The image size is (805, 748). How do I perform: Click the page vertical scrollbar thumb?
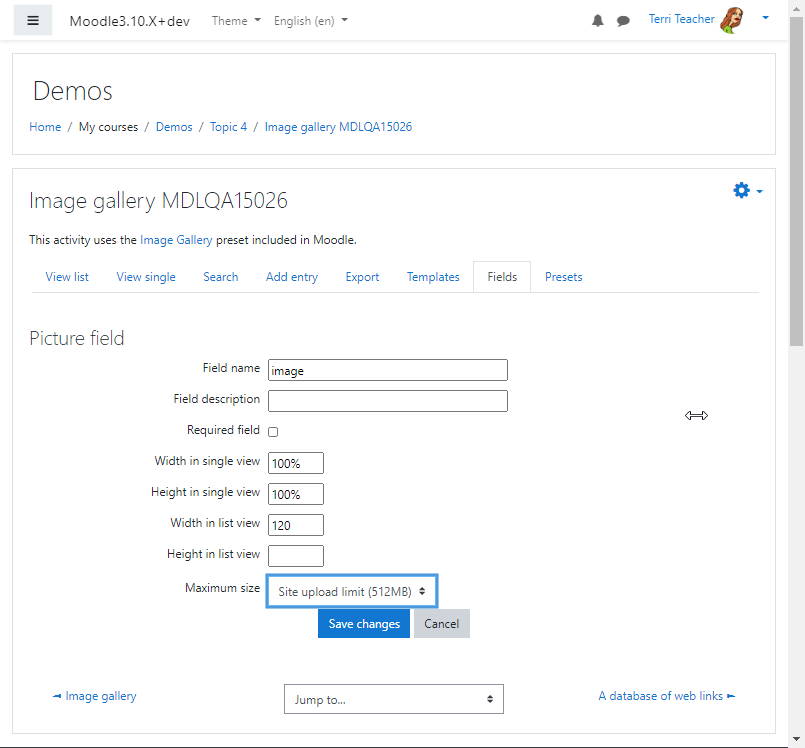(796, 182)
